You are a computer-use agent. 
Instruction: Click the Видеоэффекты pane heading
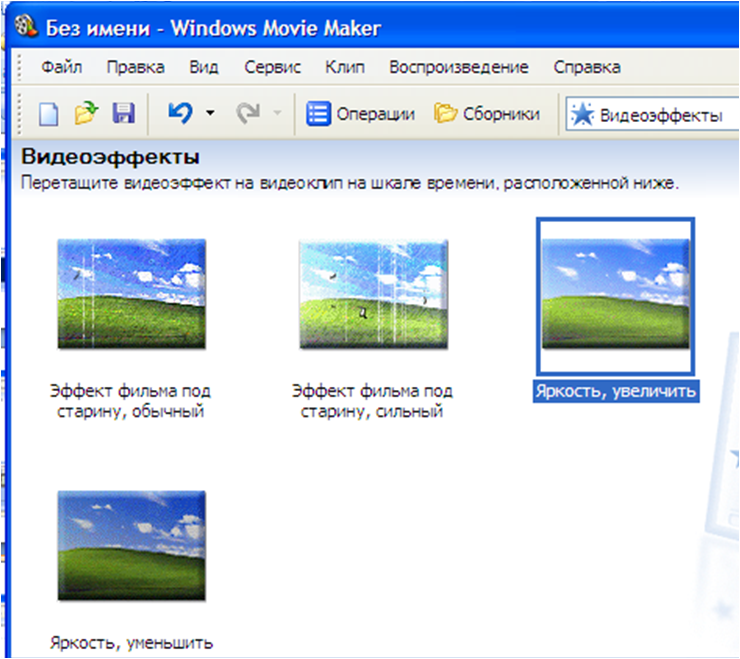pos(110,157)
